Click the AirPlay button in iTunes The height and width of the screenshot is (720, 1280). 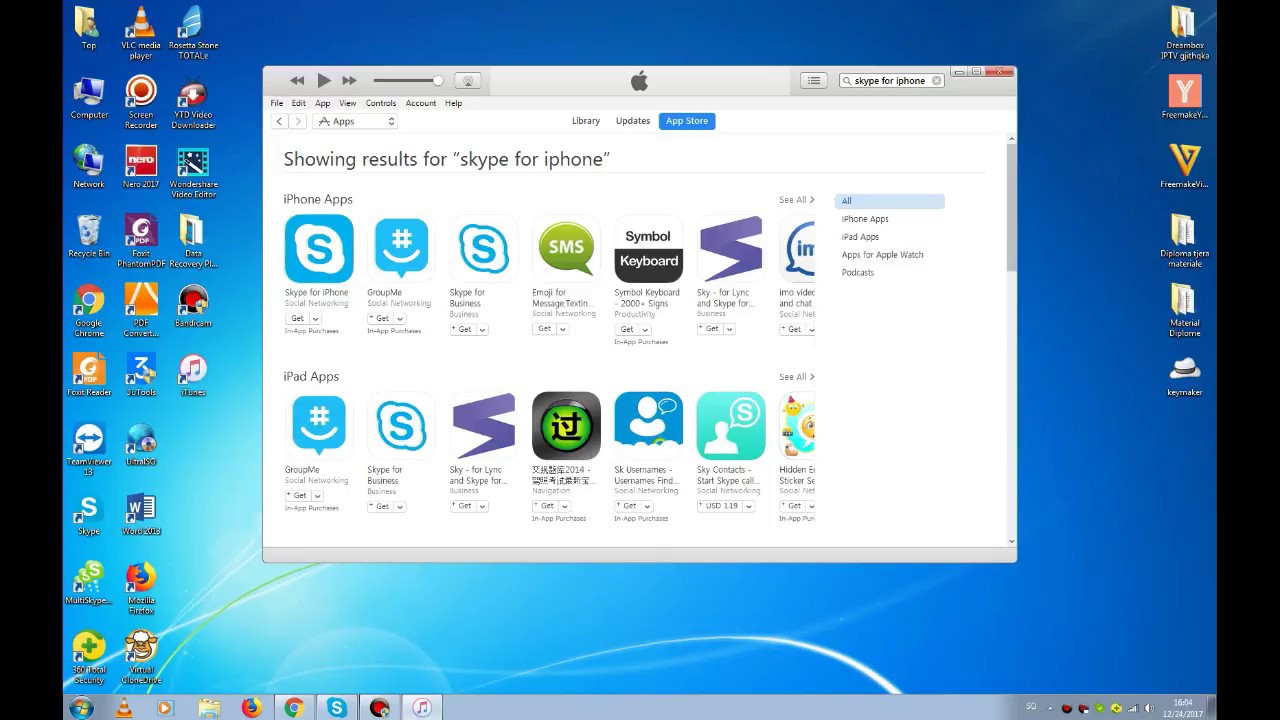467,81
